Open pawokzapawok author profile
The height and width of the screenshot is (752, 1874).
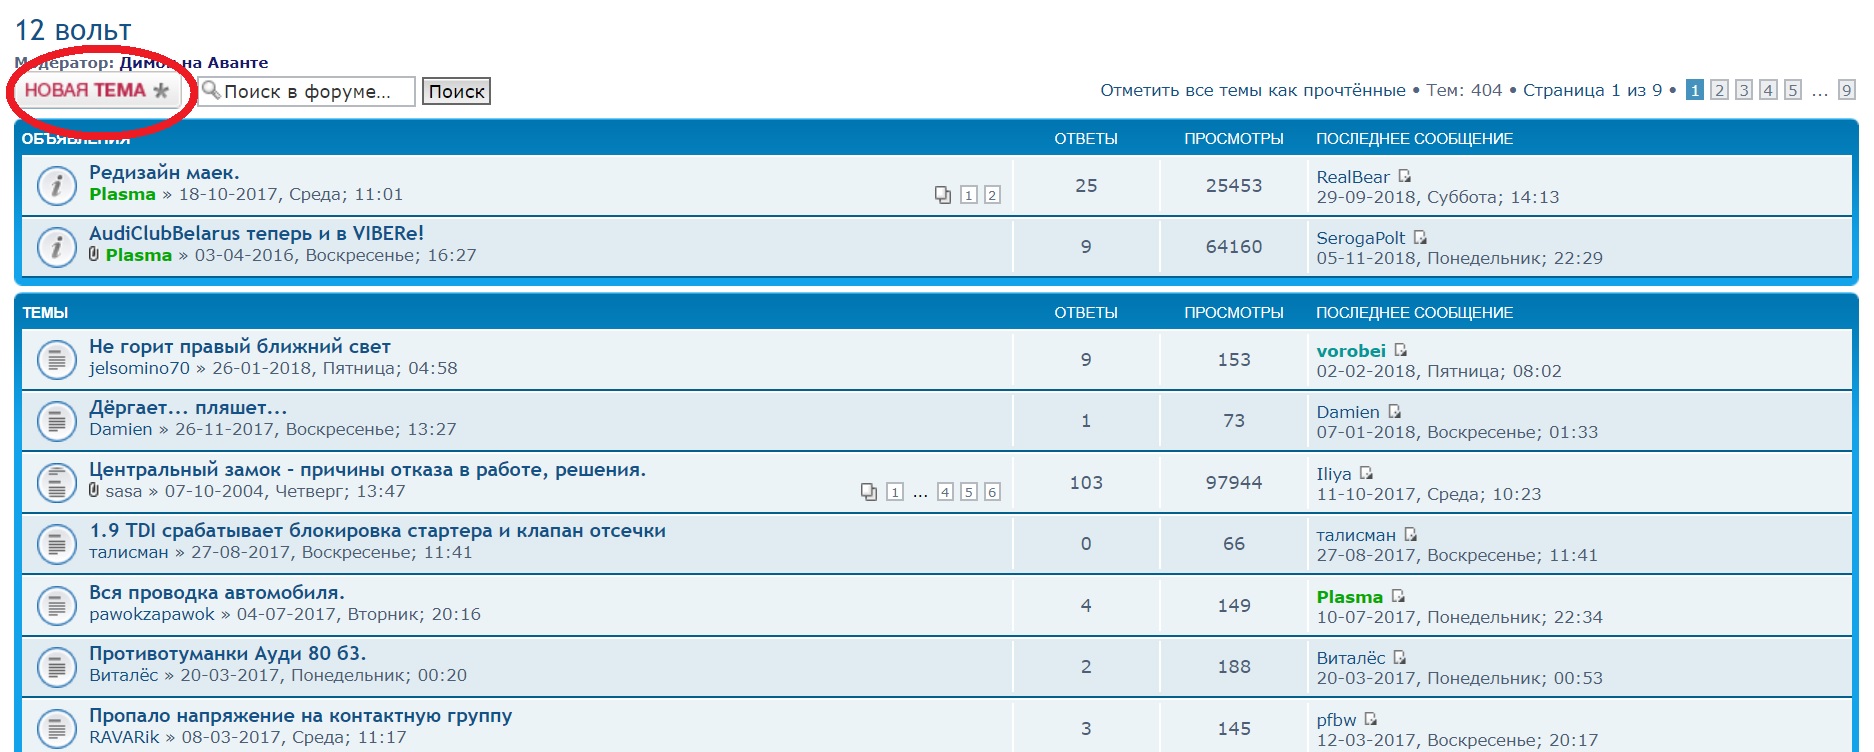(x=152, y=614)
